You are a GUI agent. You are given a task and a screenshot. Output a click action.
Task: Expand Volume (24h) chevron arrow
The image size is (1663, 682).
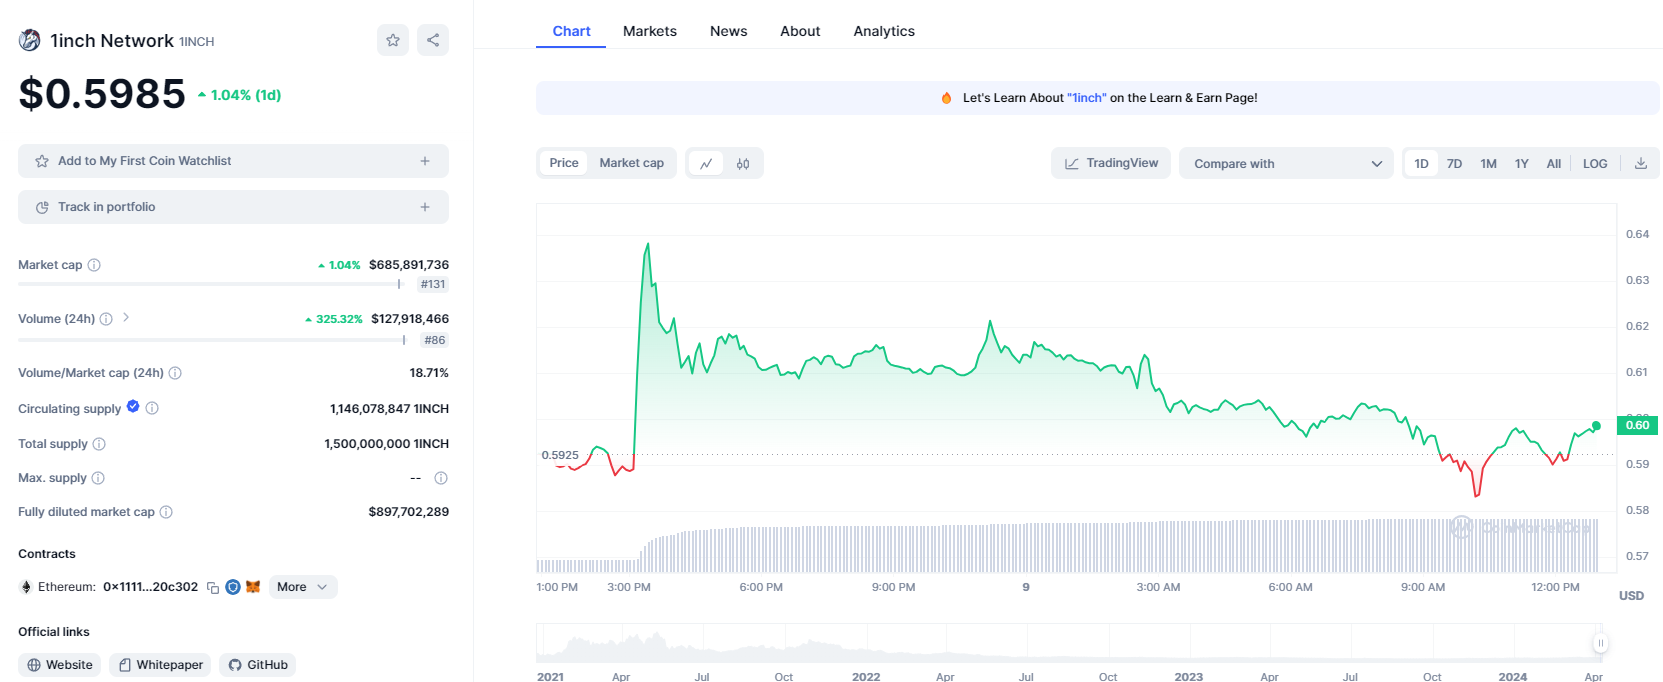pyautogui.click(x=126, y=318)
